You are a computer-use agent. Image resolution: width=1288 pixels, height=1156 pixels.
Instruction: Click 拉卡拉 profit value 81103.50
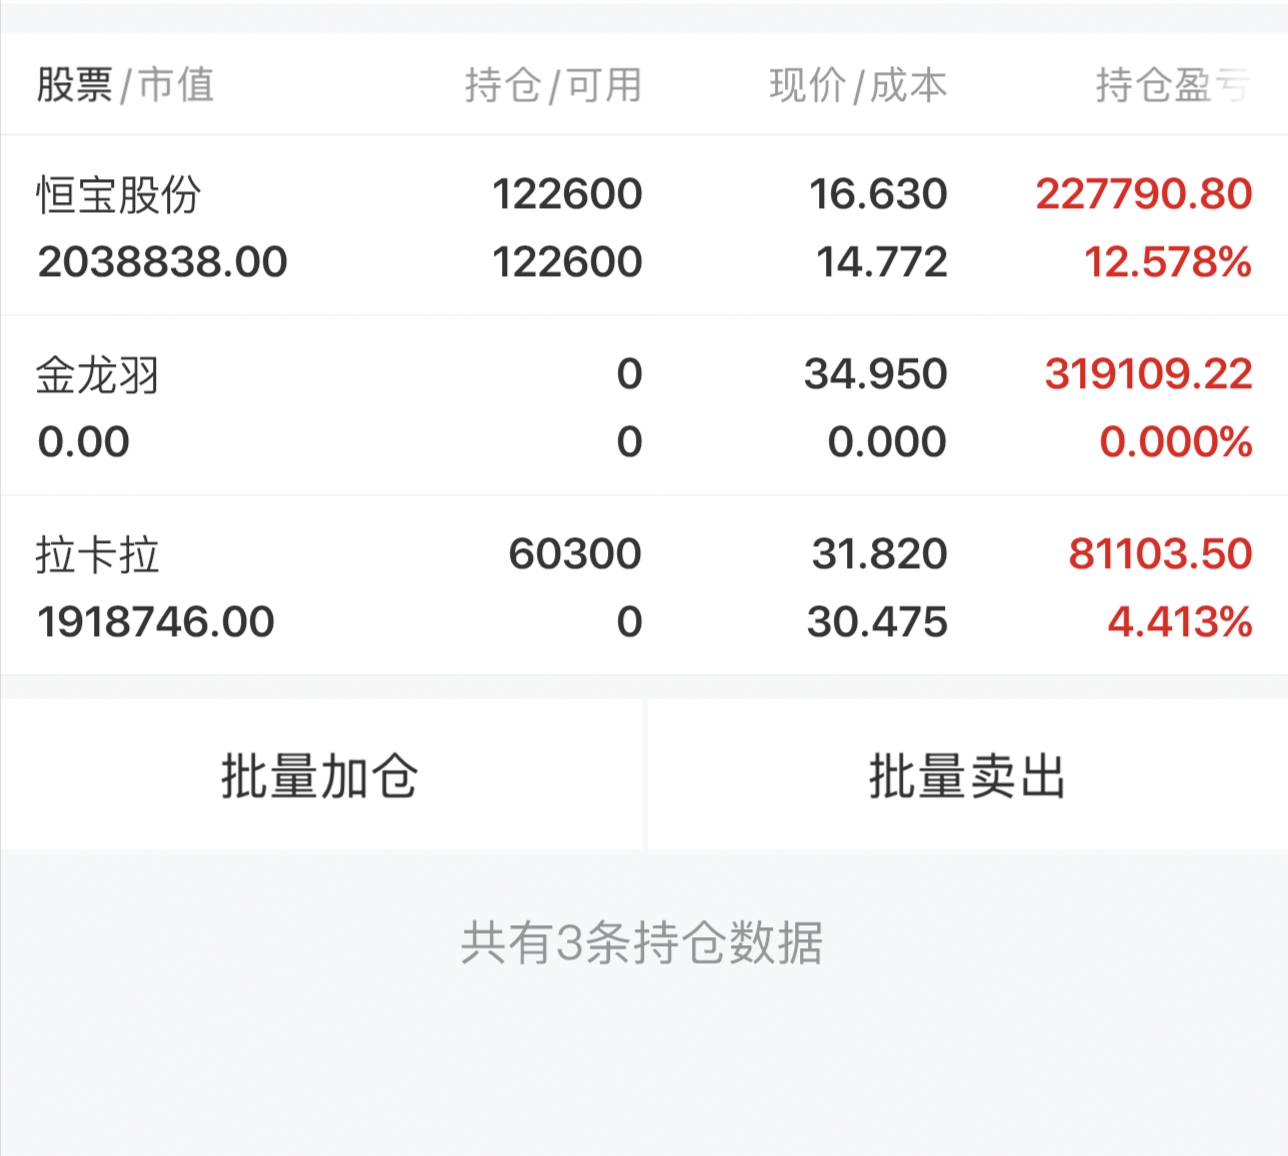point(1160,554)
